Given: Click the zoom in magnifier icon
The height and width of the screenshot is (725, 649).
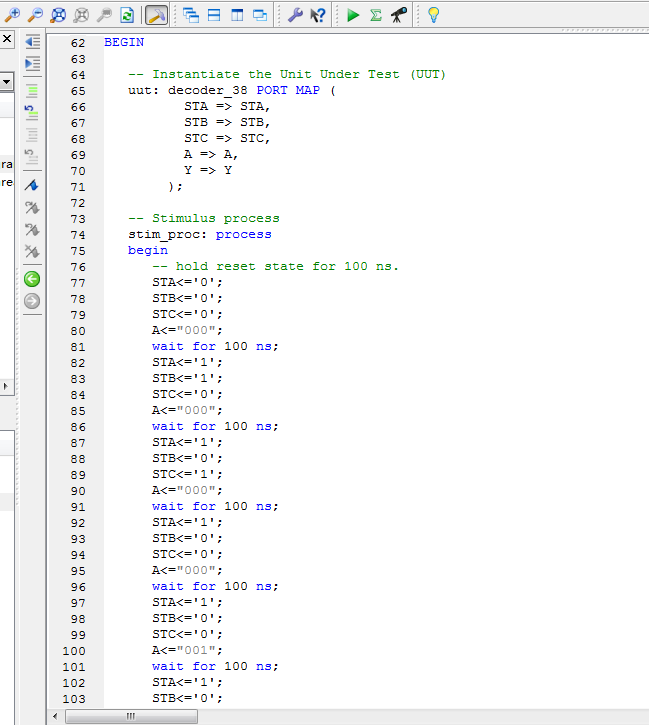Looking at the screenshot, I should tap(12, 15).
